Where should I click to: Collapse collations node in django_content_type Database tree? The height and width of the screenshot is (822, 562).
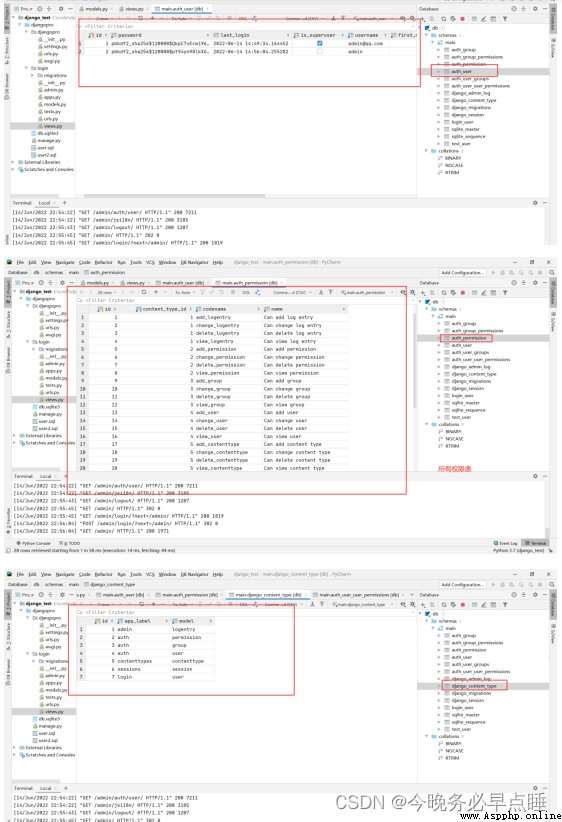point(426,737)
